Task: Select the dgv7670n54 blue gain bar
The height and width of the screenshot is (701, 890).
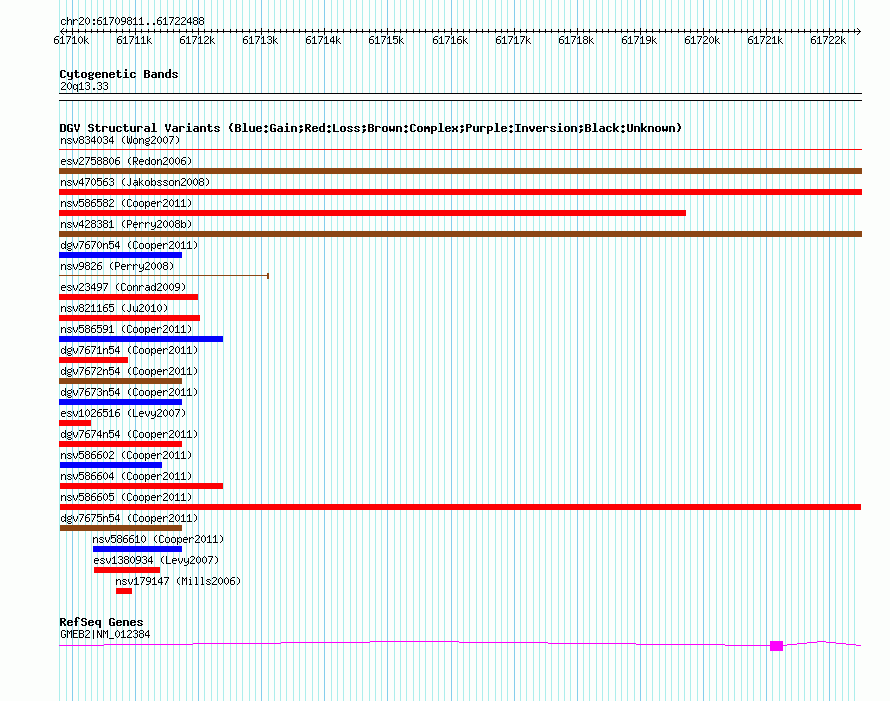Action: click(120, 255)
